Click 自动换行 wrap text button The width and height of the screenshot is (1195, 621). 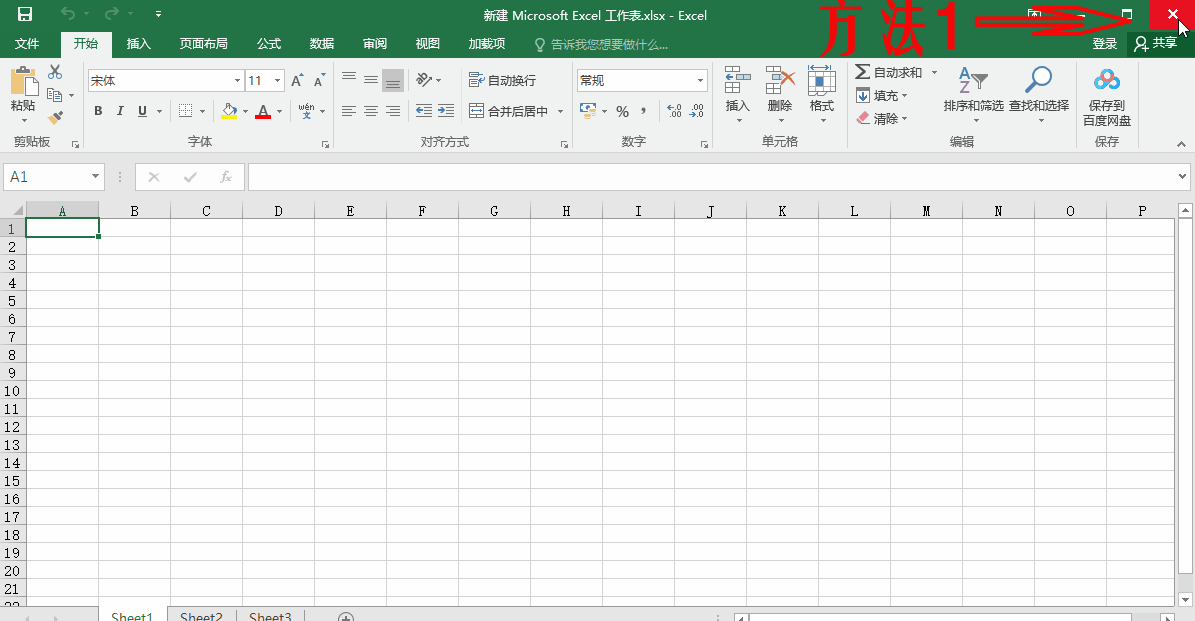(502, 80)
